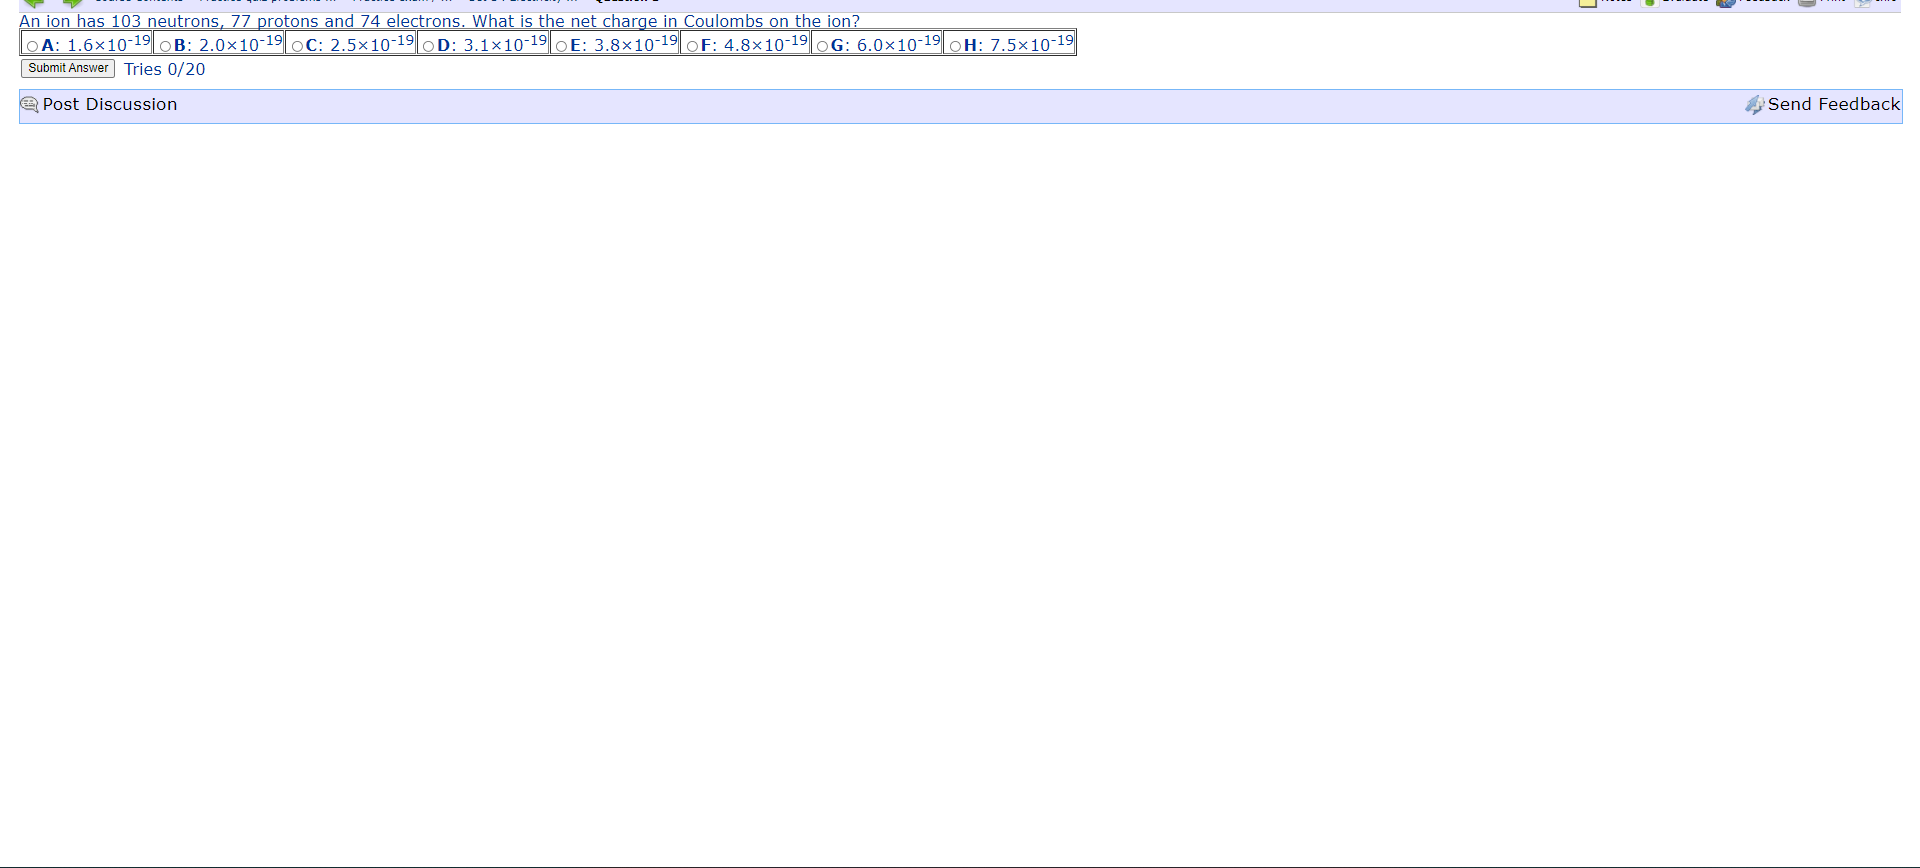
Task: Pick radio button C: 2.5×10⁻¹⁹
Action: tap(297, 46)
